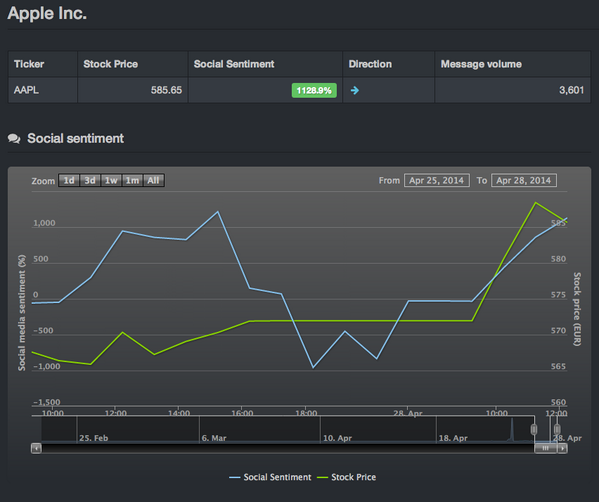Grab the navigator scrollbar thumb
This screenshot has height=502, width=599.
pos(546,448)
